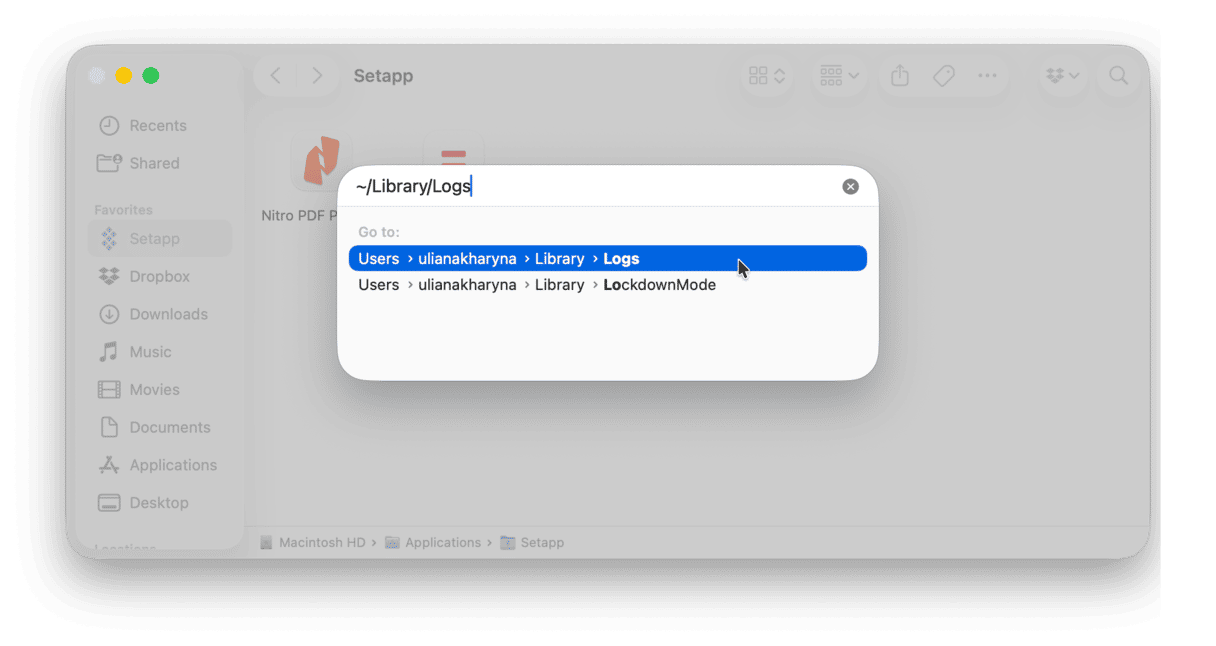The width and height of the screenshot is (1216, 646).
Task: Select the Library › Logs suggestion
Action: tap(607, 258)
